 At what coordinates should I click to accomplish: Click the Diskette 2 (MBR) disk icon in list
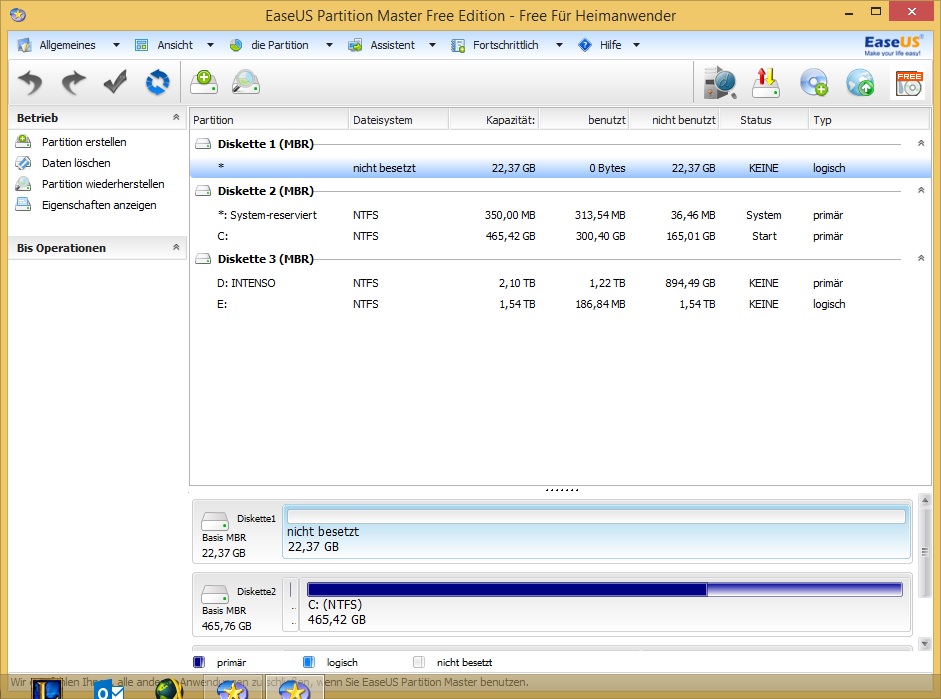click(x=203, y=191)
